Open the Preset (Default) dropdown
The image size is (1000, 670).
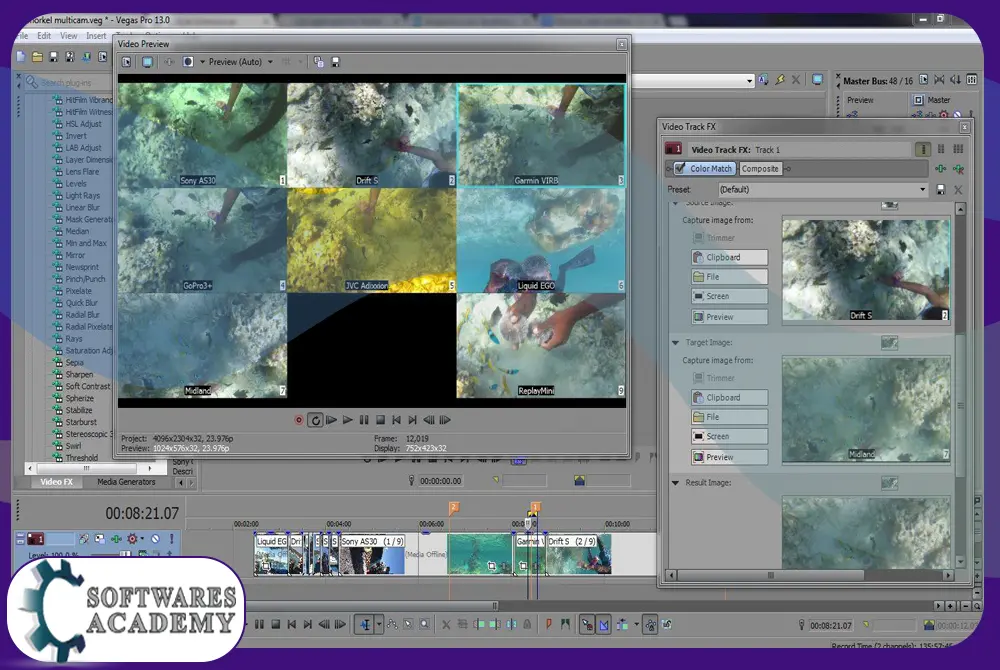(922, 189)
